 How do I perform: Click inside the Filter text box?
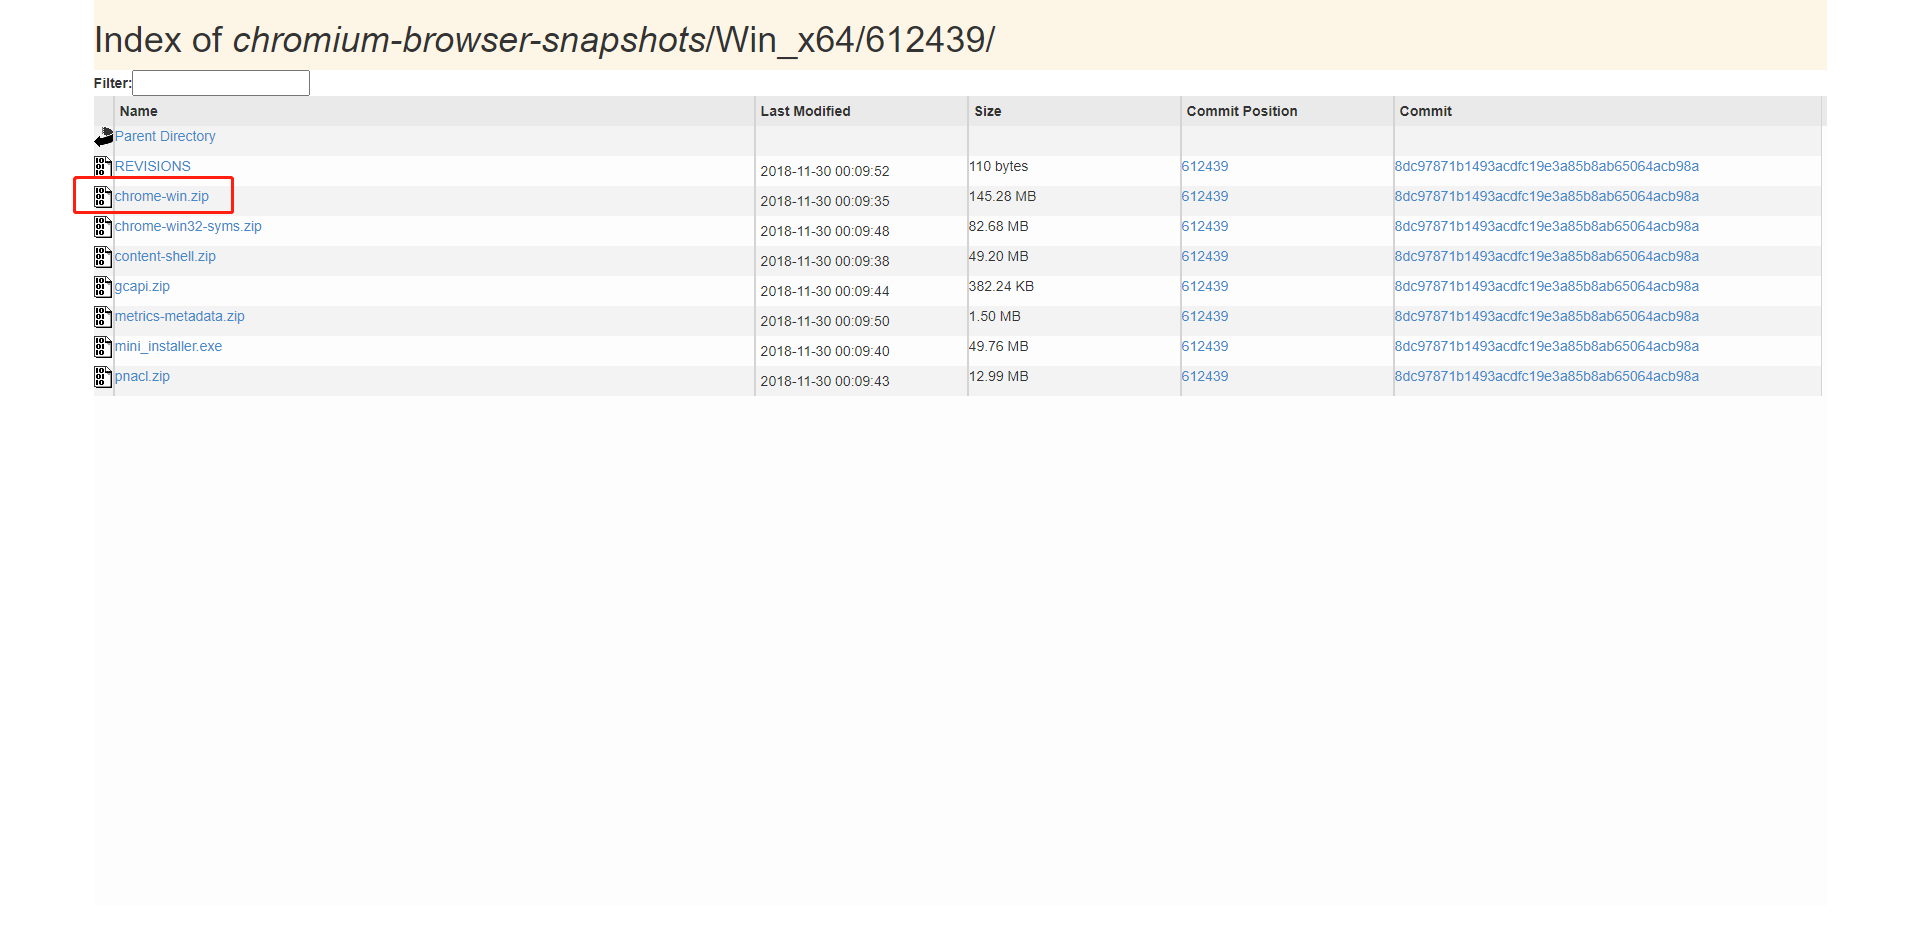221,83
